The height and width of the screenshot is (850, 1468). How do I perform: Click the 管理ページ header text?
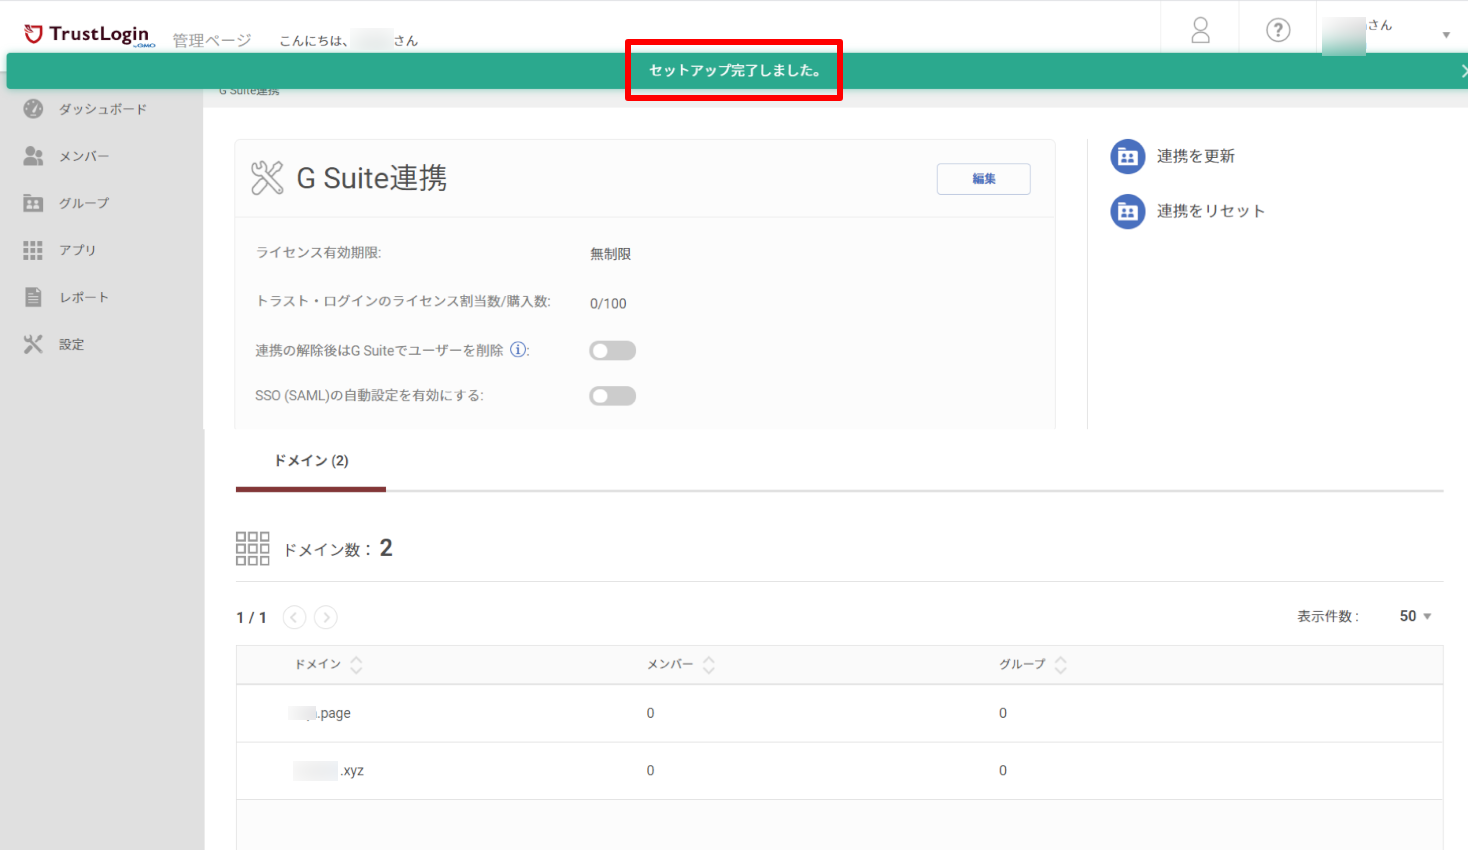click(212, 41)
